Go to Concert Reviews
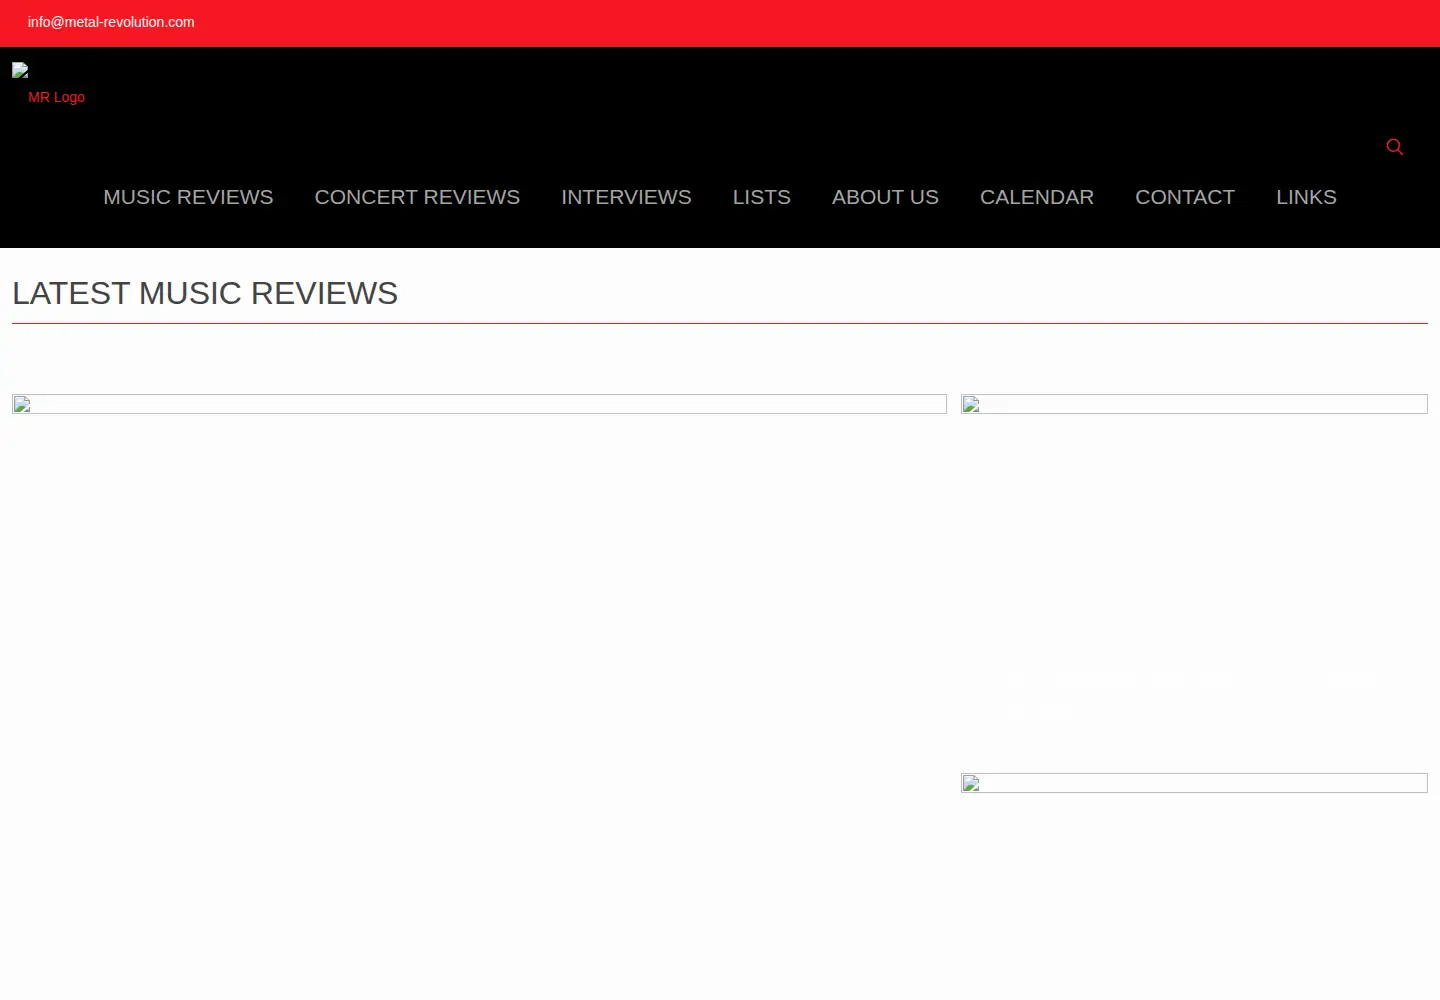This screenshot has width=1440, height=1000. coord(417,197)
